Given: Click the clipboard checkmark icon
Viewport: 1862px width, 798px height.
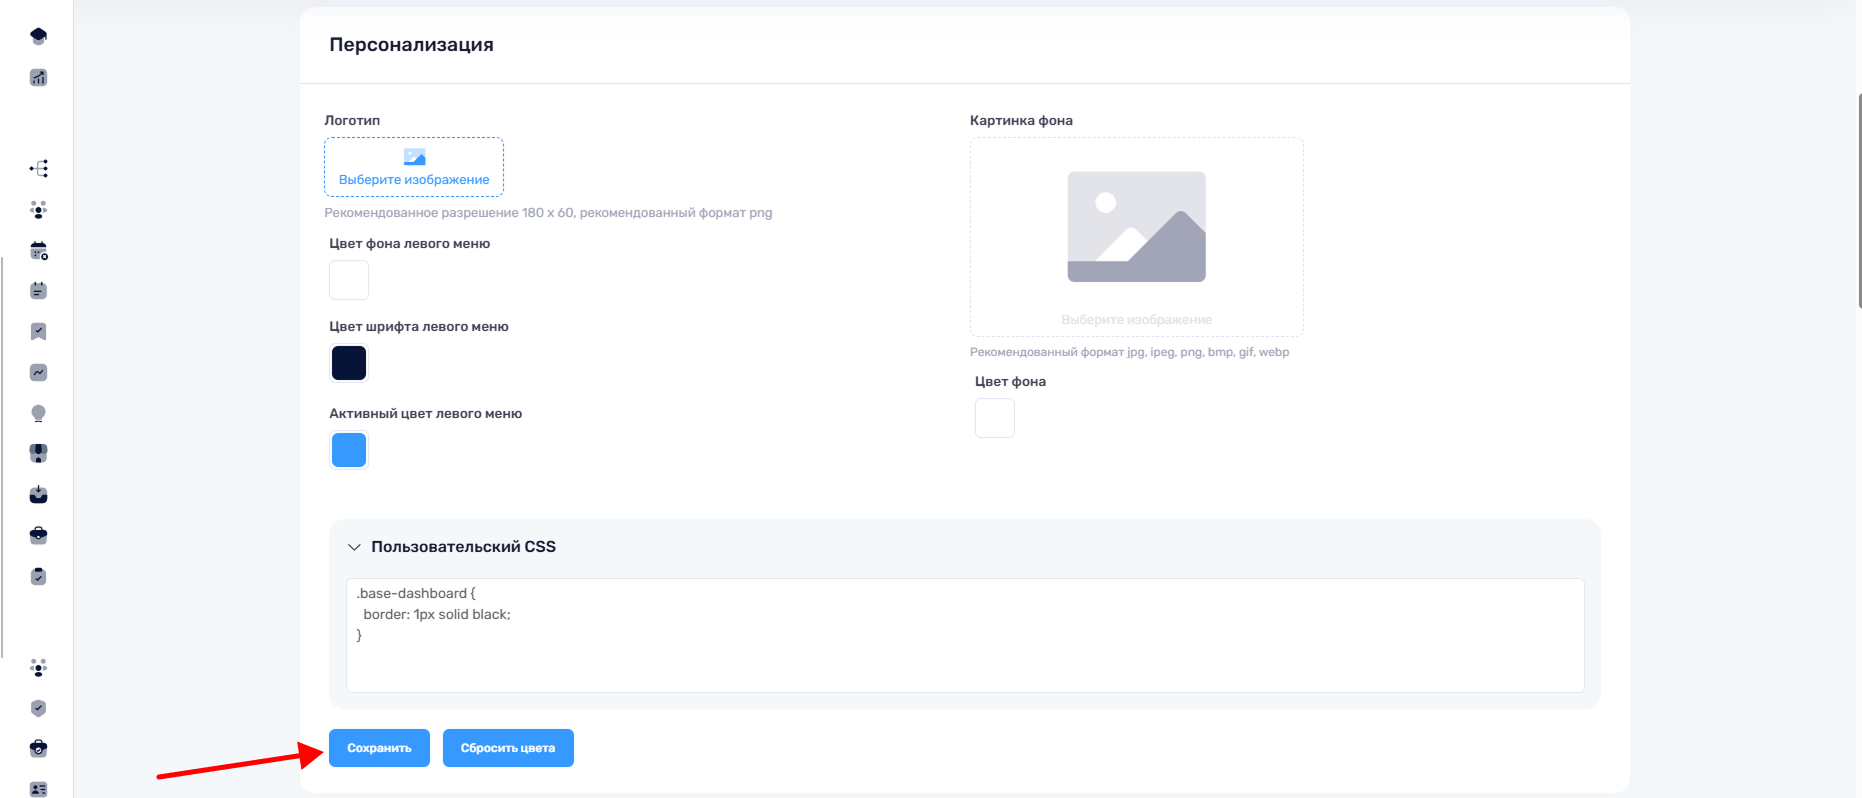Looking at the screenshot, I should pos(38,577).
